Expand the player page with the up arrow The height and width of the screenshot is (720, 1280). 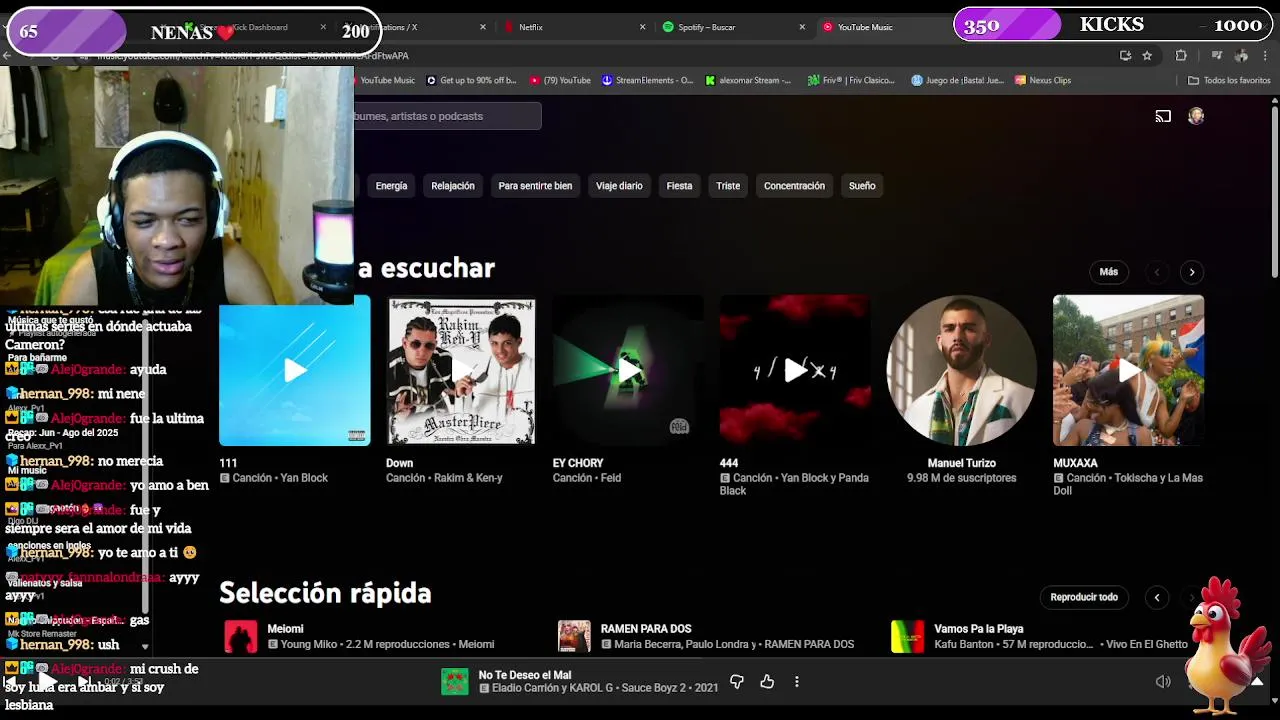coord(1257,682)
